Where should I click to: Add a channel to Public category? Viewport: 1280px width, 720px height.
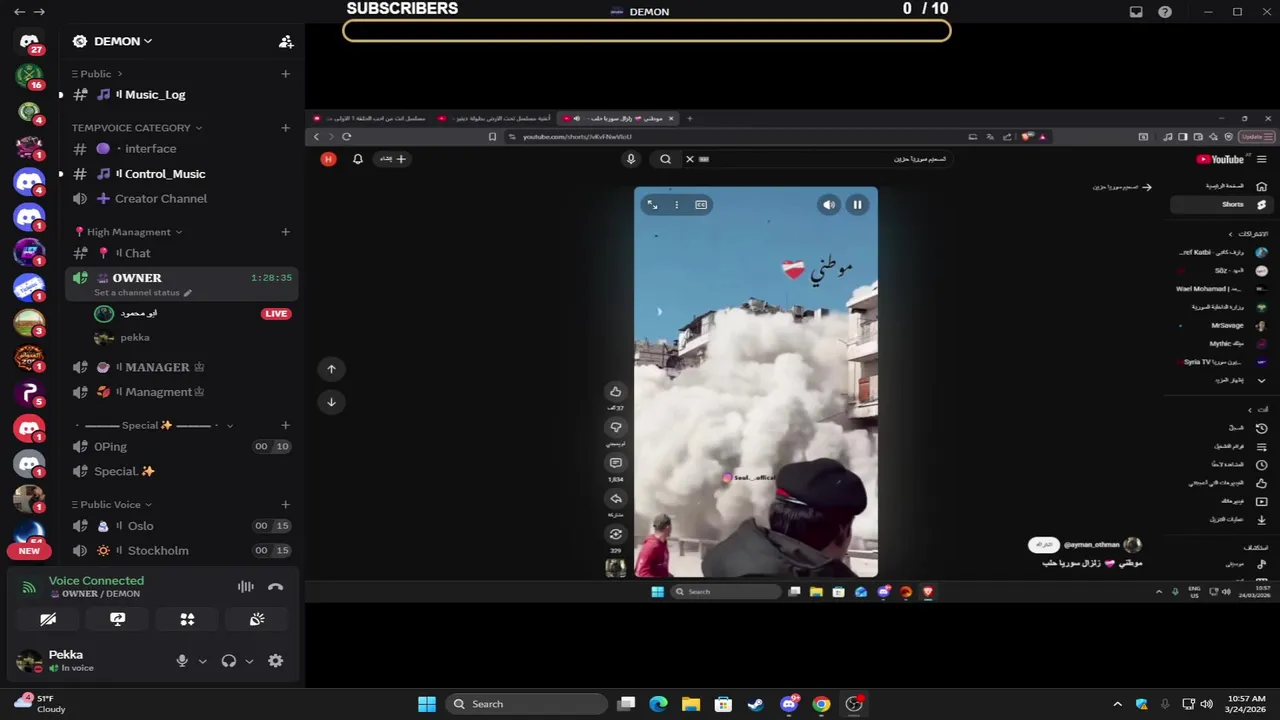pos(285,74)
